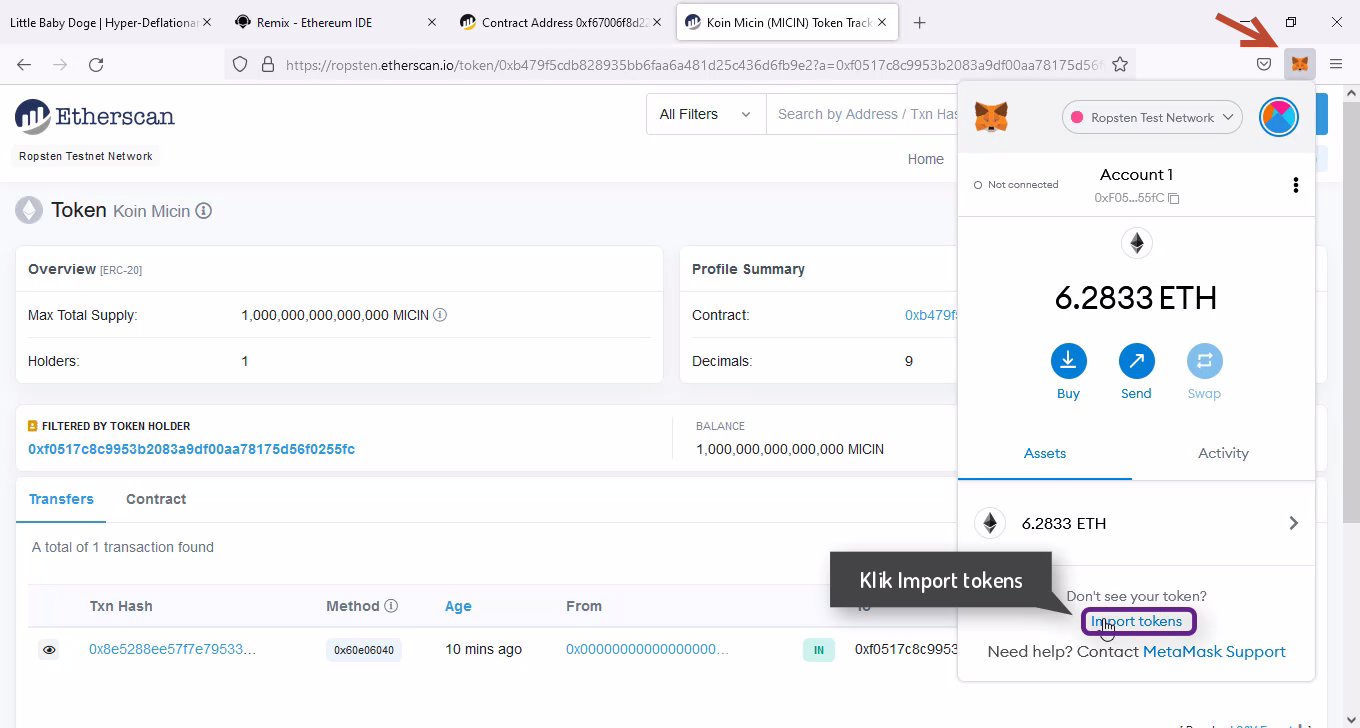
Task: Open the account options three-dot menu
Action: point(1295,185)
